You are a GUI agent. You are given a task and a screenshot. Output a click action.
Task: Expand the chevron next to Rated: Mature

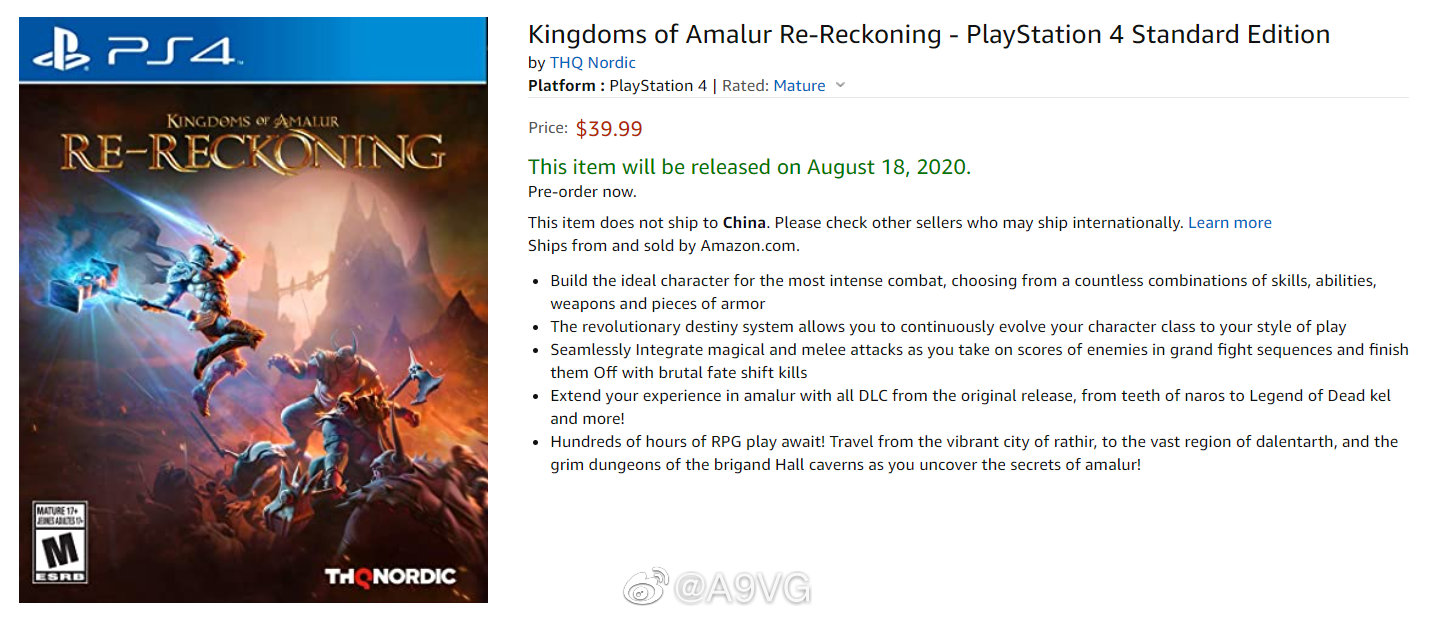(x=840, y=85)
